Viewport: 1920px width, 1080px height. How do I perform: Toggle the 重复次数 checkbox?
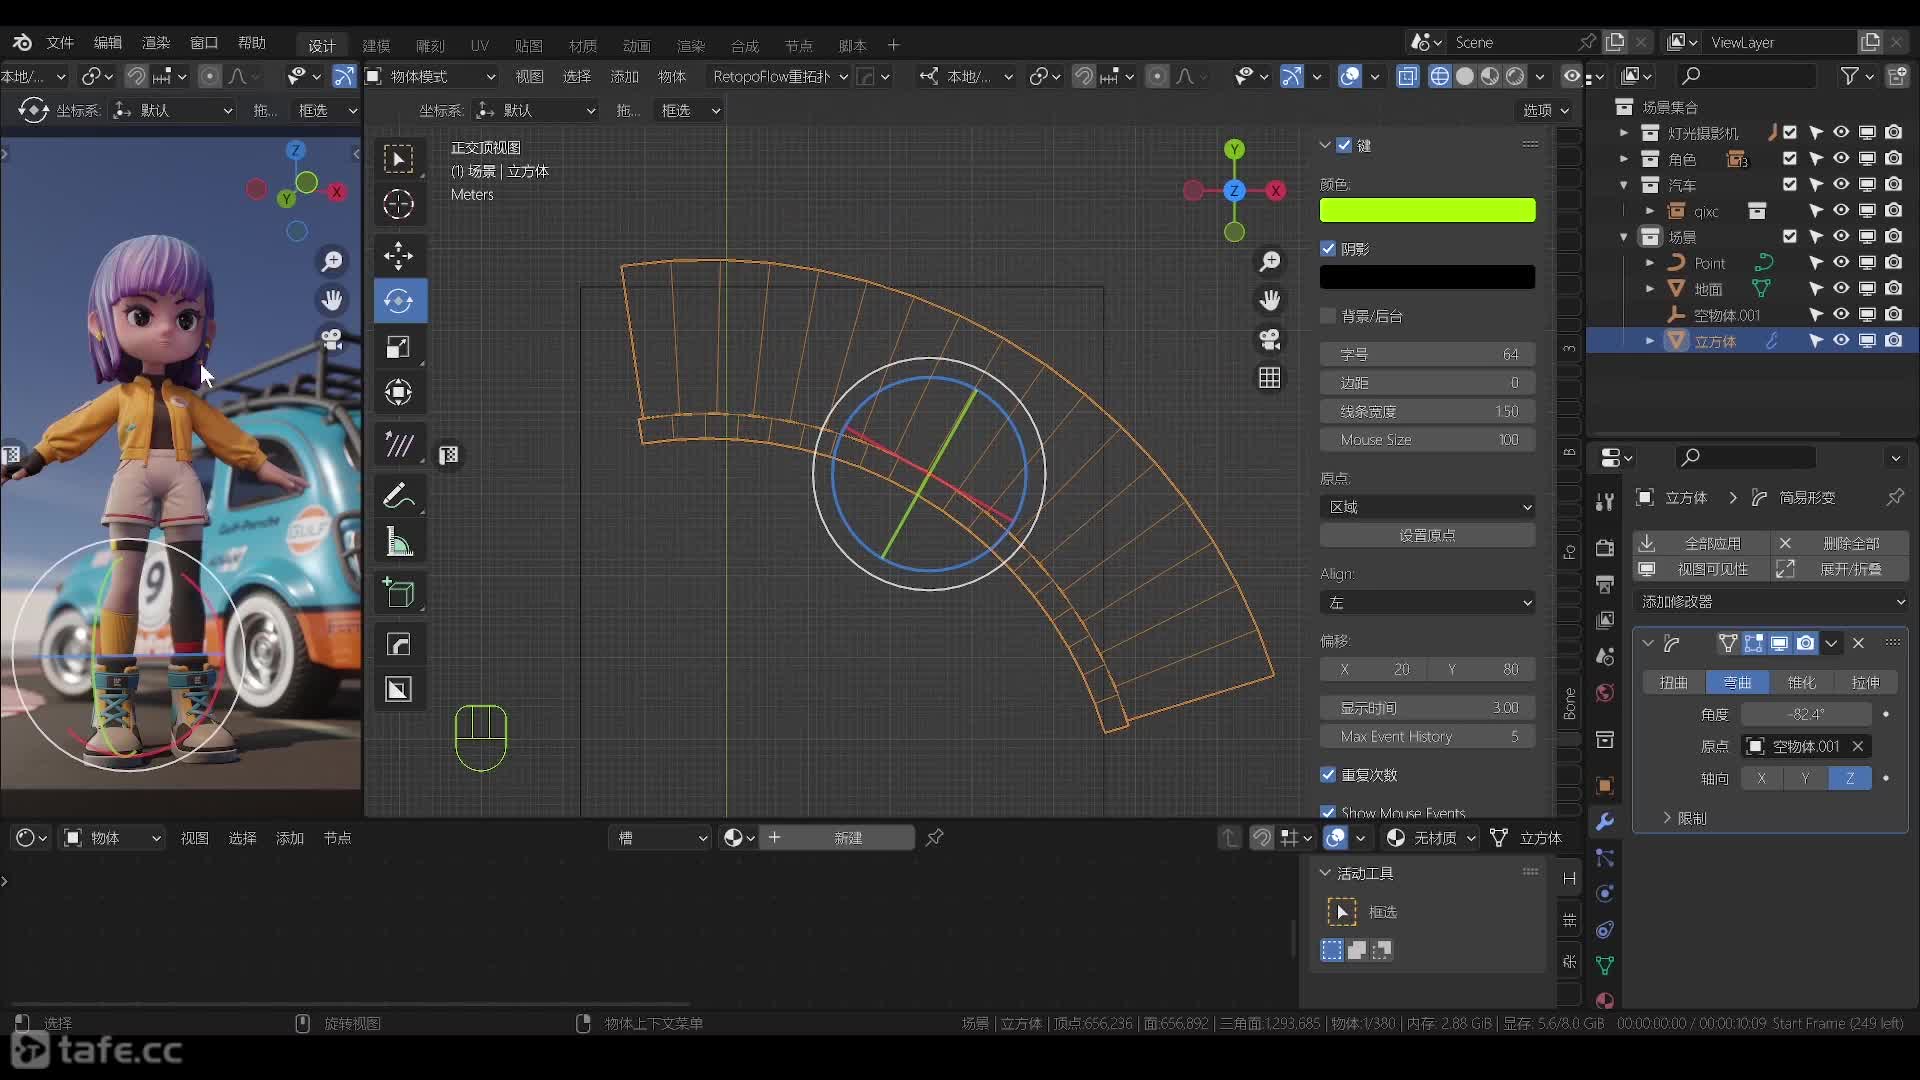[1328, 775]
